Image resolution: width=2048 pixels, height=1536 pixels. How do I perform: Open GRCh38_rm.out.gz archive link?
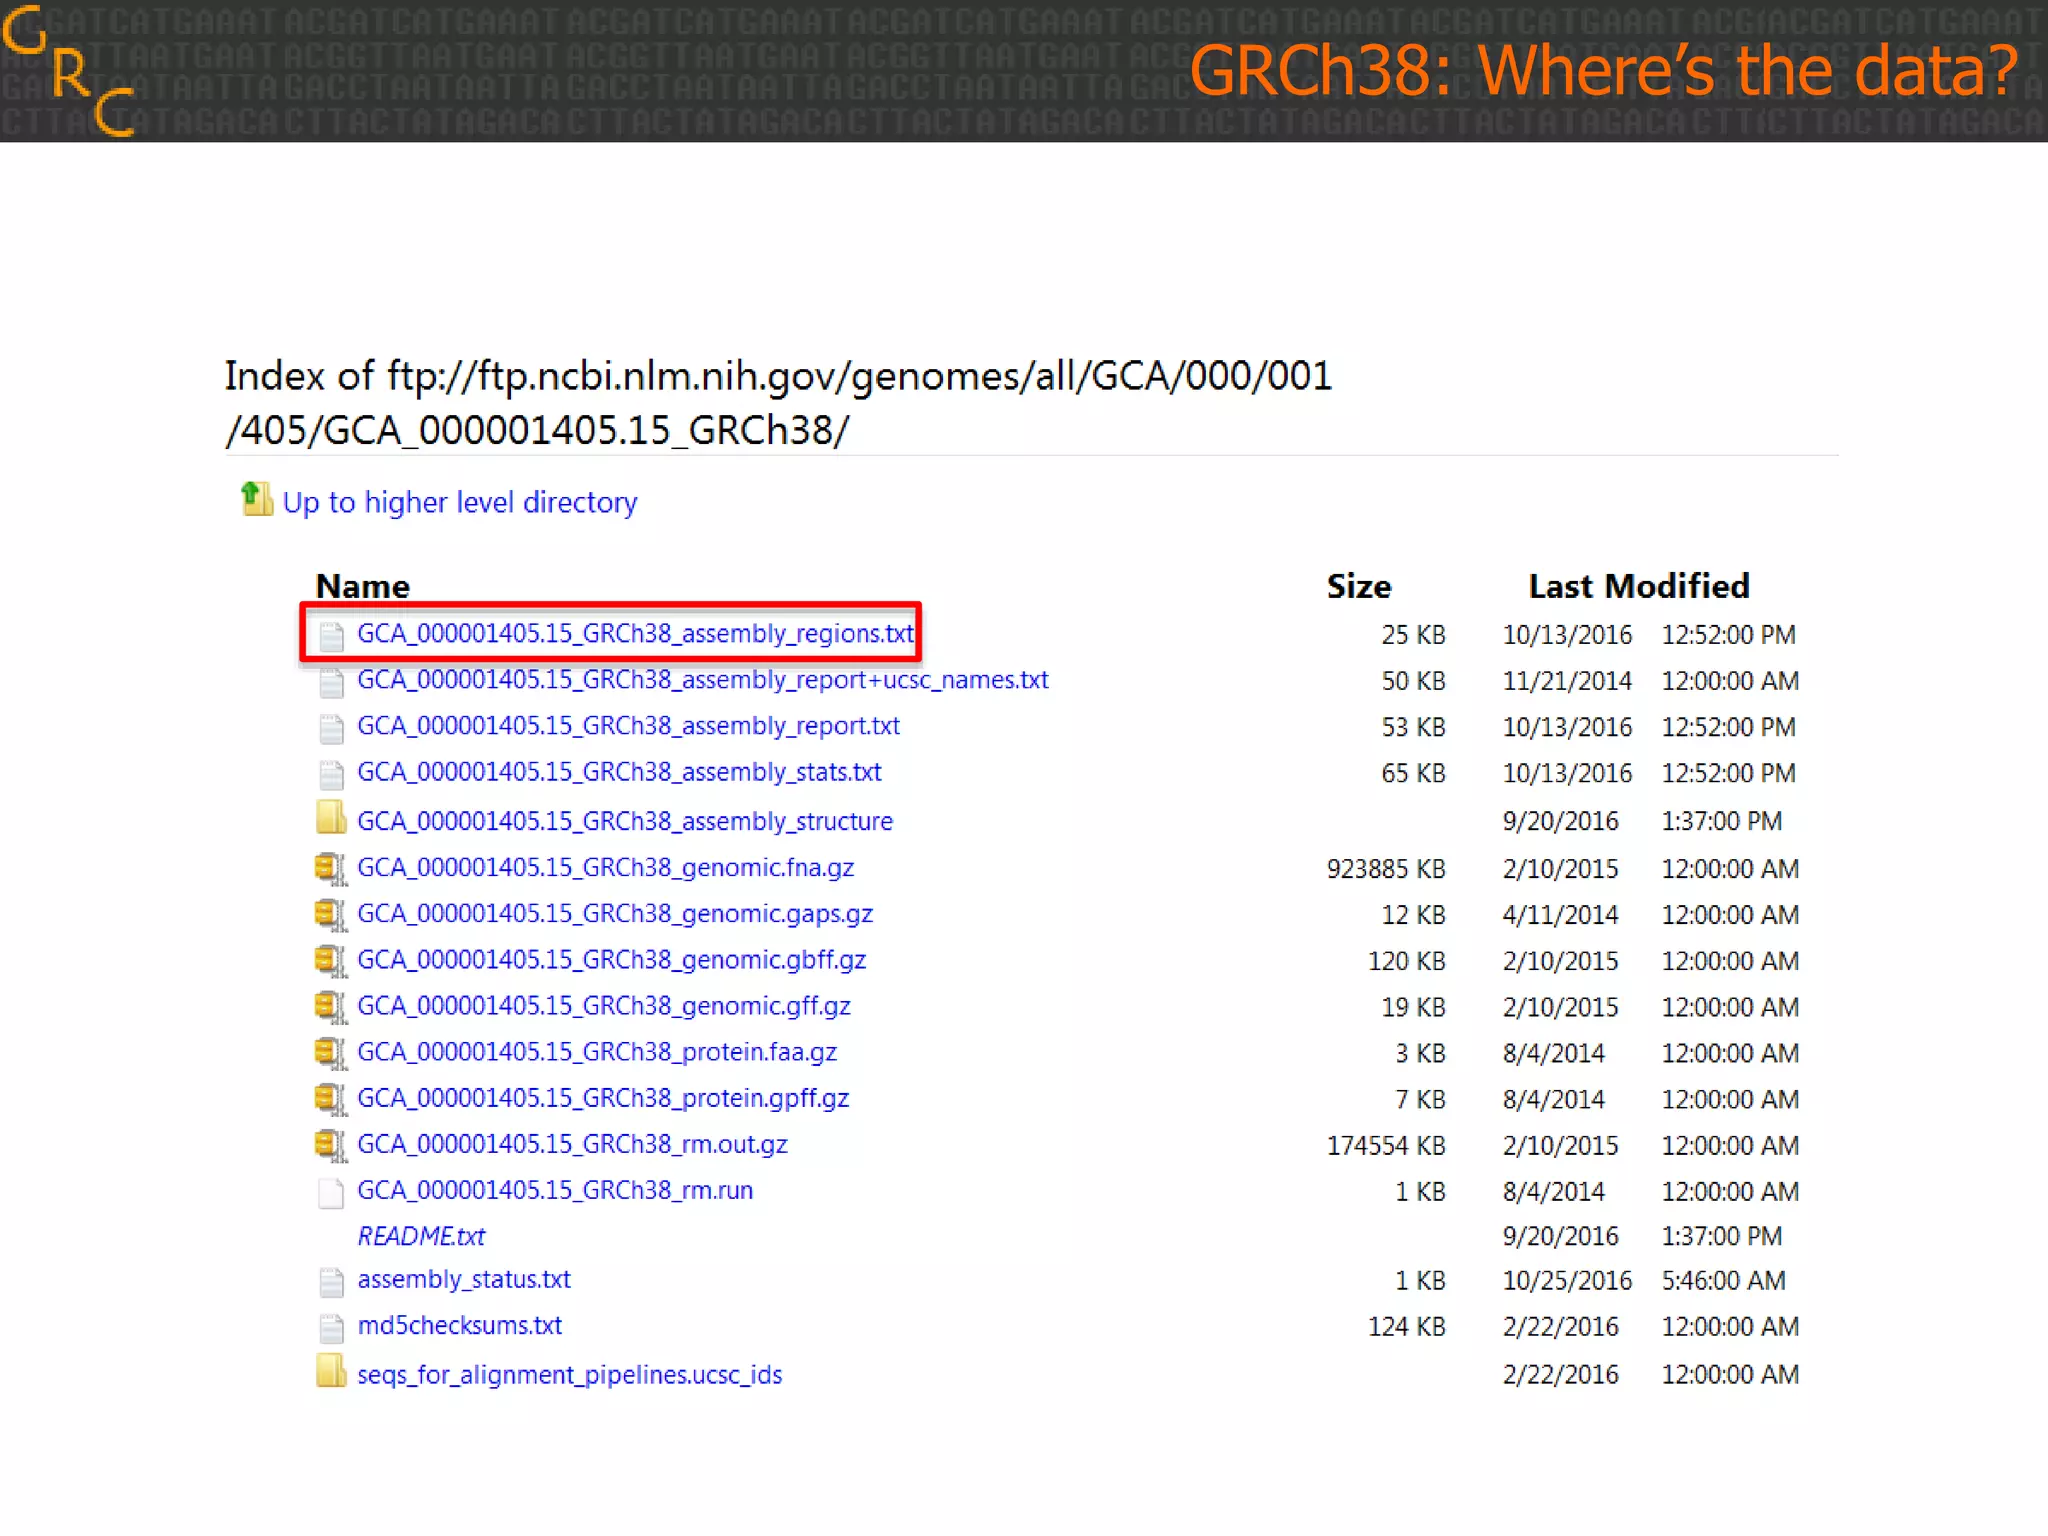572,1144
